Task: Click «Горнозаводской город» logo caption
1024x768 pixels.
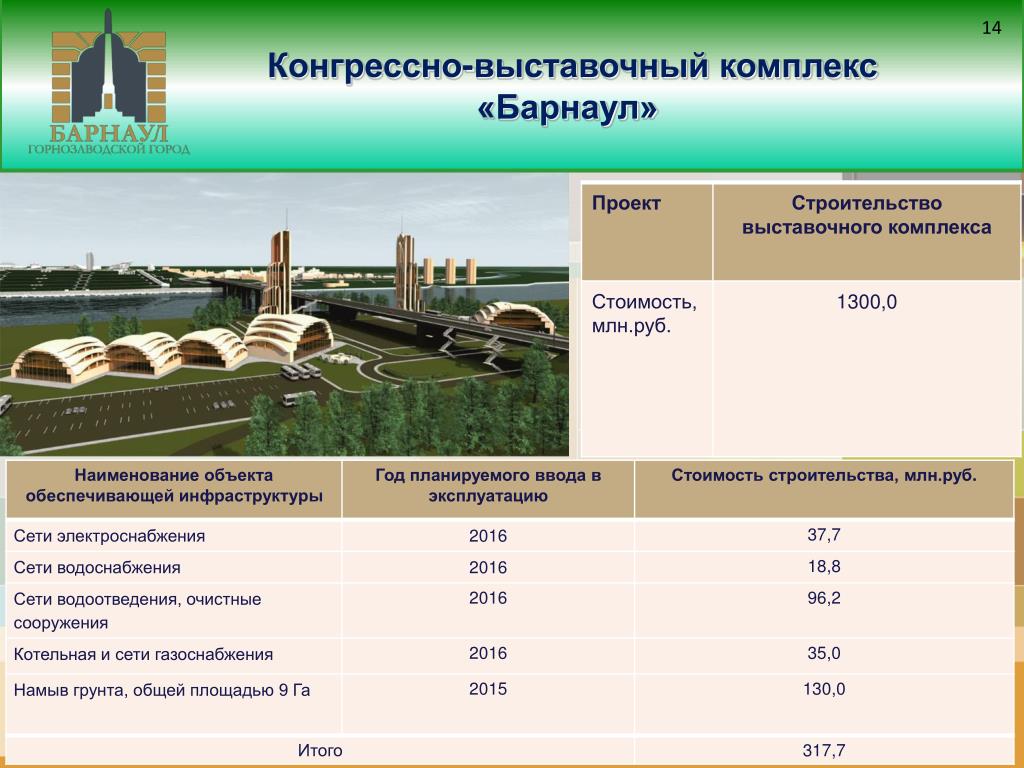Action: pyautogui.click(x=108, y=149)
